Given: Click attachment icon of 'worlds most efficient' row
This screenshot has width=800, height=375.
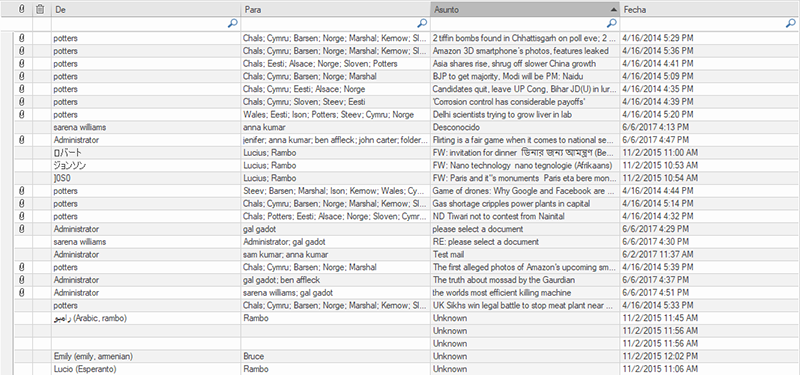Looking at the screenshot, I should tap(21, 293).
